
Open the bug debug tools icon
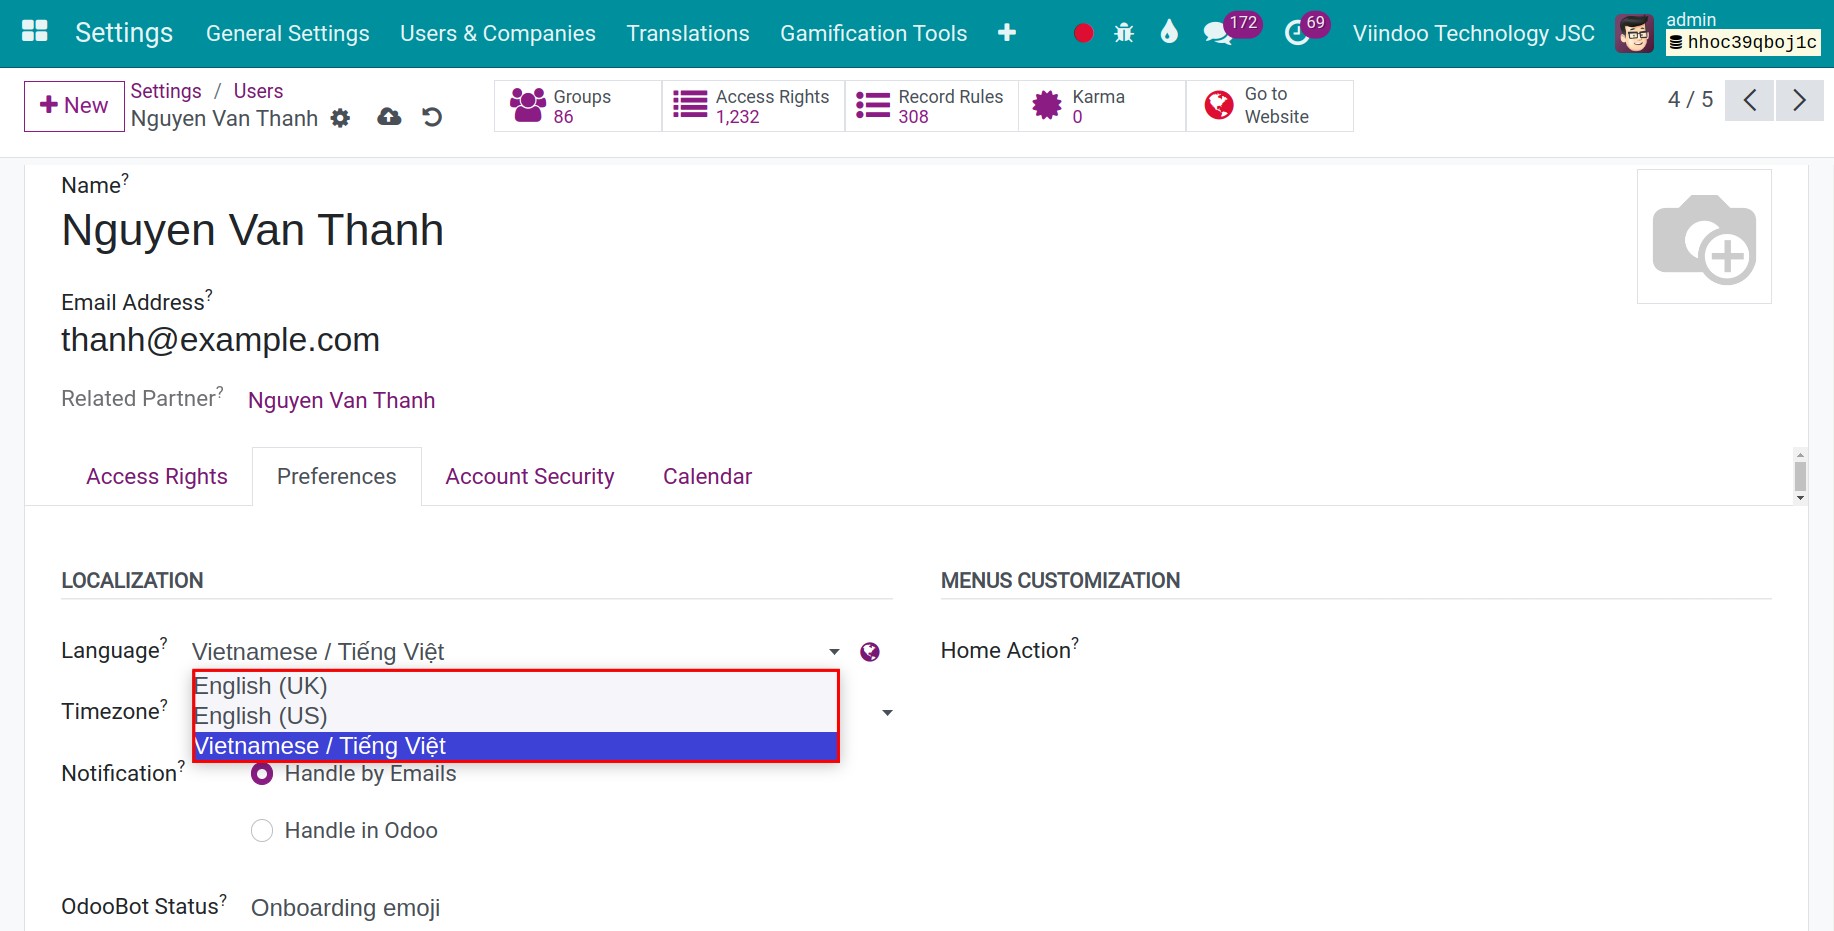click(x=1124, y=33)
